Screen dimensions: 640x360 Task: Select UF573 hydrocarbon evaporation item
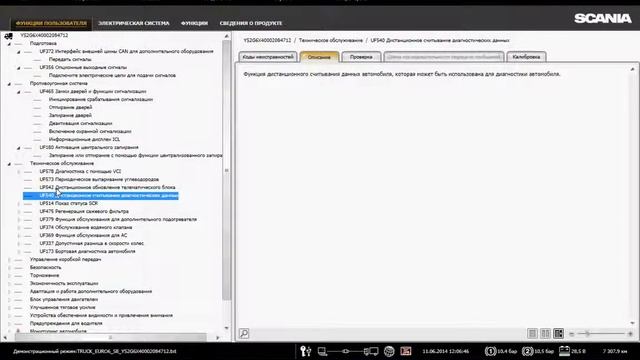coord(99,180)
